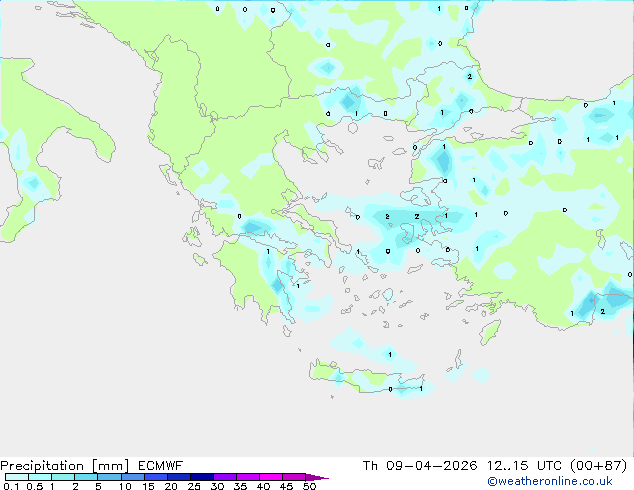This screenshot has width=634, height=490.
Task: Click the '10' legend scale label
Action: 125,486
